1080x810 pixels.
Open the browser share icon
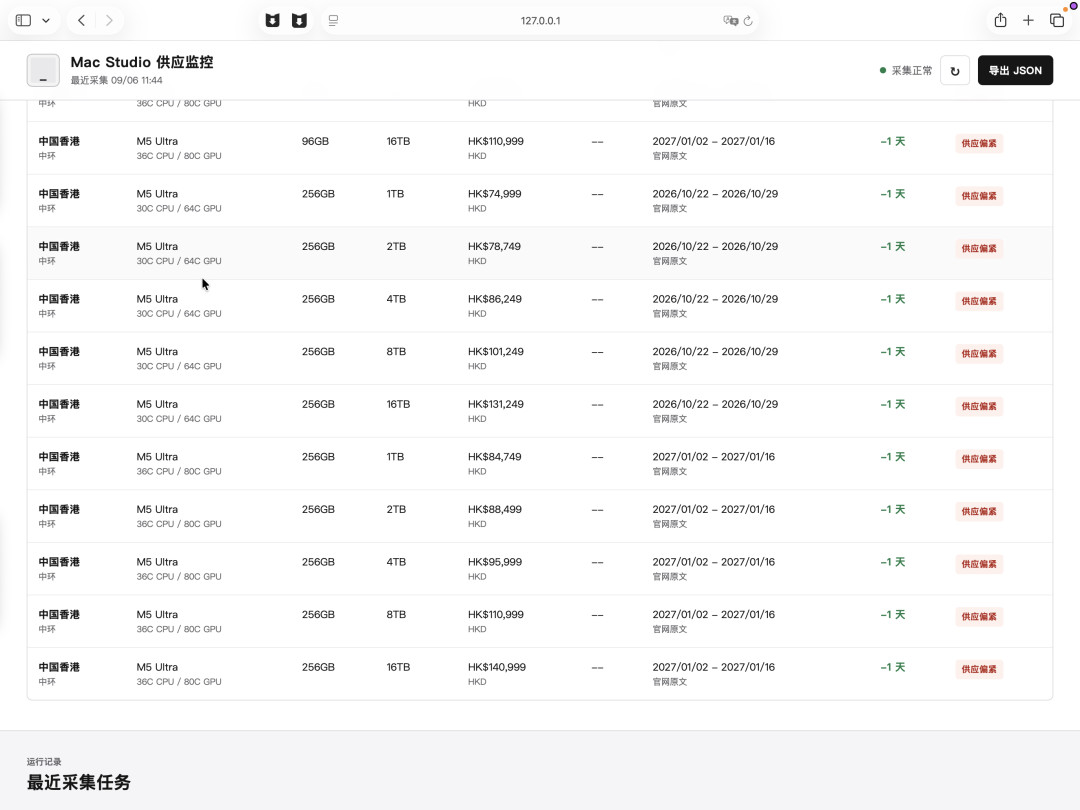[x=1001, y=20]
